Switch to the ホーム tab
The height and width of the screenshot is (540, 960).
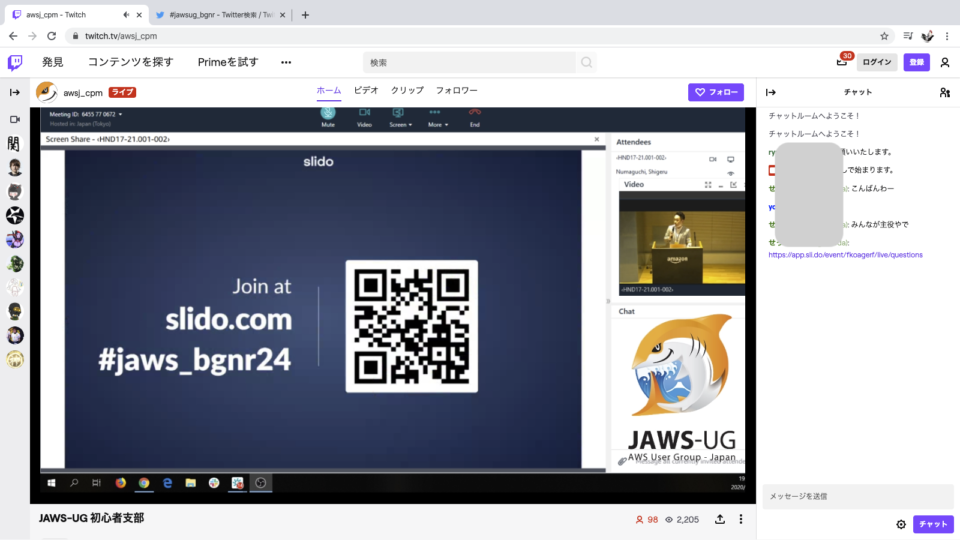[329, 91]
